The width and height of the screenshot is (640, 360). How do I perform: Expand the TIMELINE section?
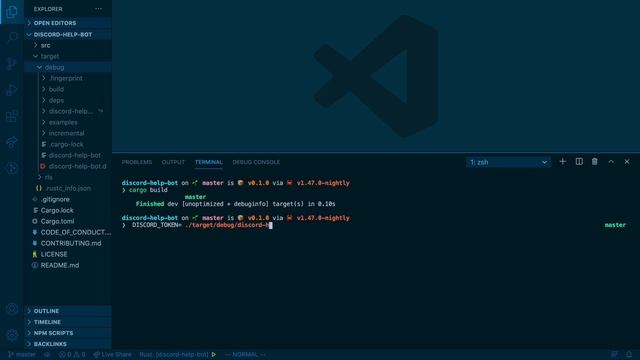[68, 322]
